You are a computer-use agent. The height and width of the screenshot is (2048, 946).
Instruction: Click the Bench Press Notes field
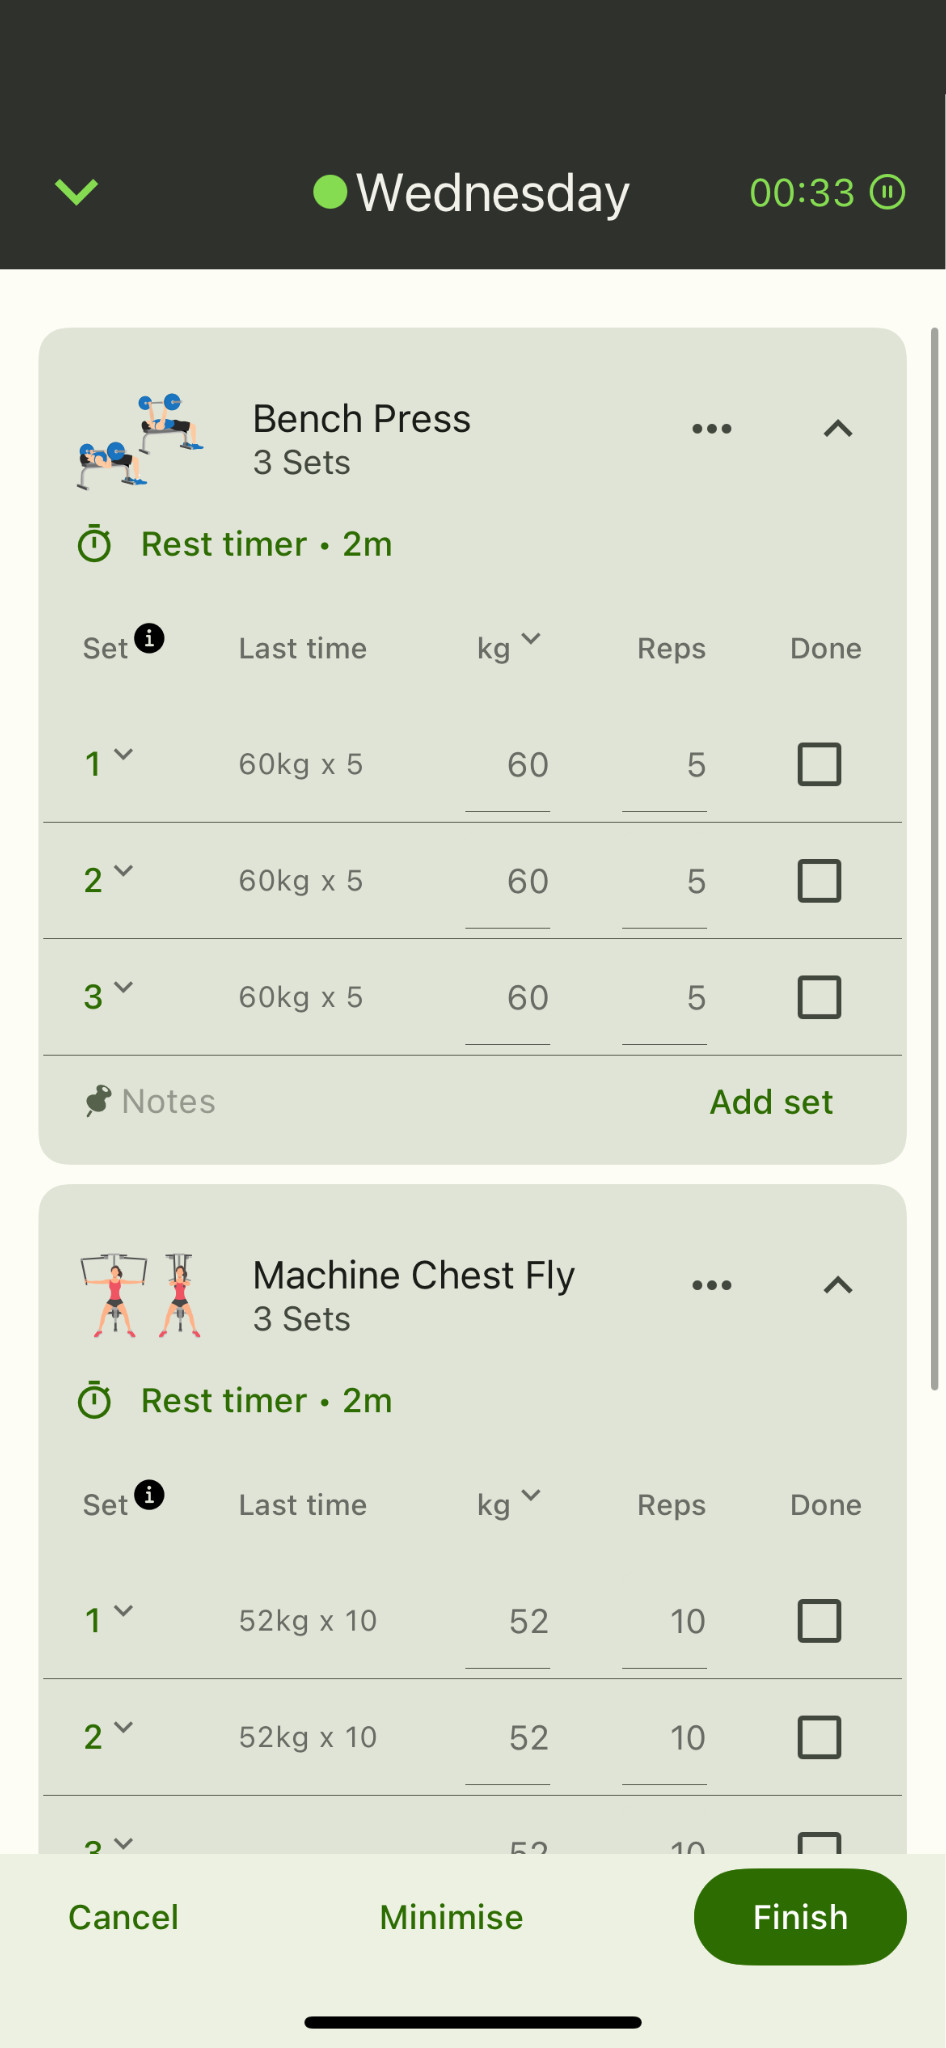pos(168,1102)
